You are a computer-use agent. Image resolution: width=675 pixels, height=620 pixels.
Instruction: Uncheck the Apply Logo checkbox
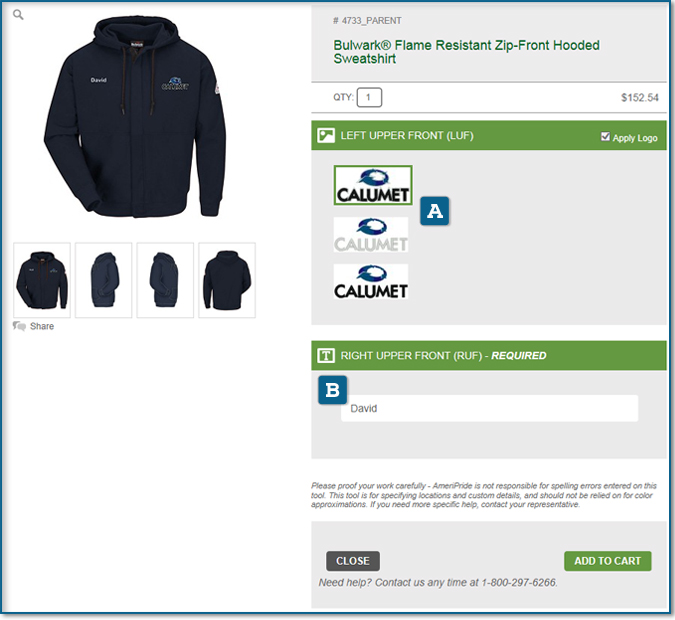pyautogui.click(x=605, y=136)
